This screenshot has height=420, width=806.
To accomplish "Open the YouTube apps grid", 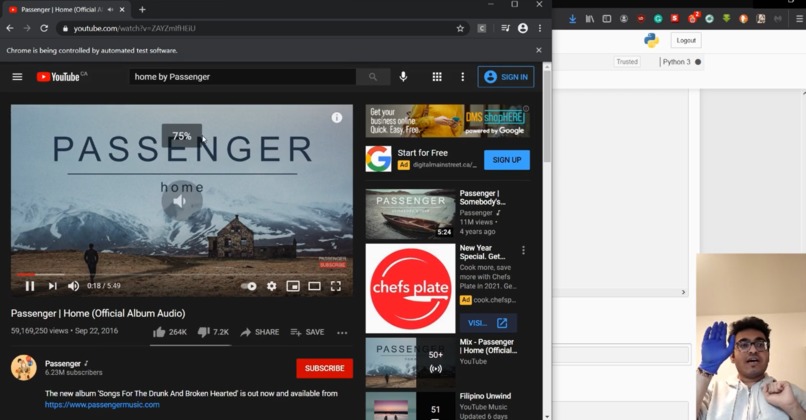I will [x=437, y=77].
